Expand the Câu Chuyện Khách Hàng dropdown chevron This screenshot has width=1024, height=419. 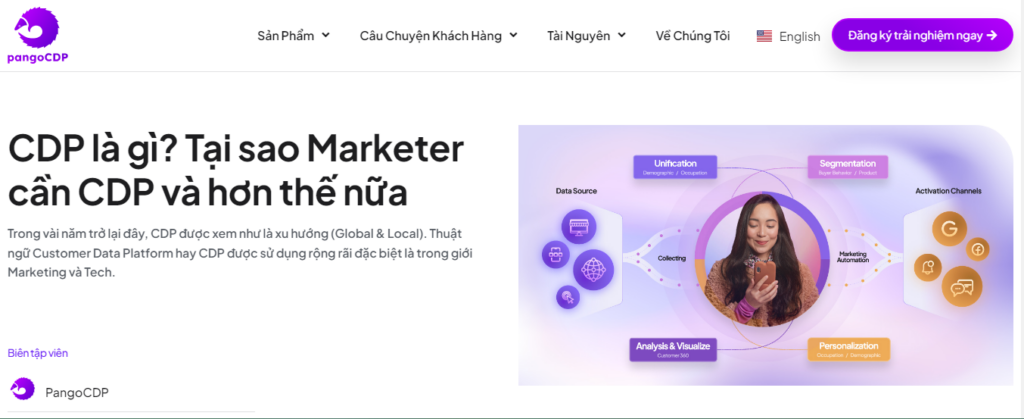pos(513,35)
